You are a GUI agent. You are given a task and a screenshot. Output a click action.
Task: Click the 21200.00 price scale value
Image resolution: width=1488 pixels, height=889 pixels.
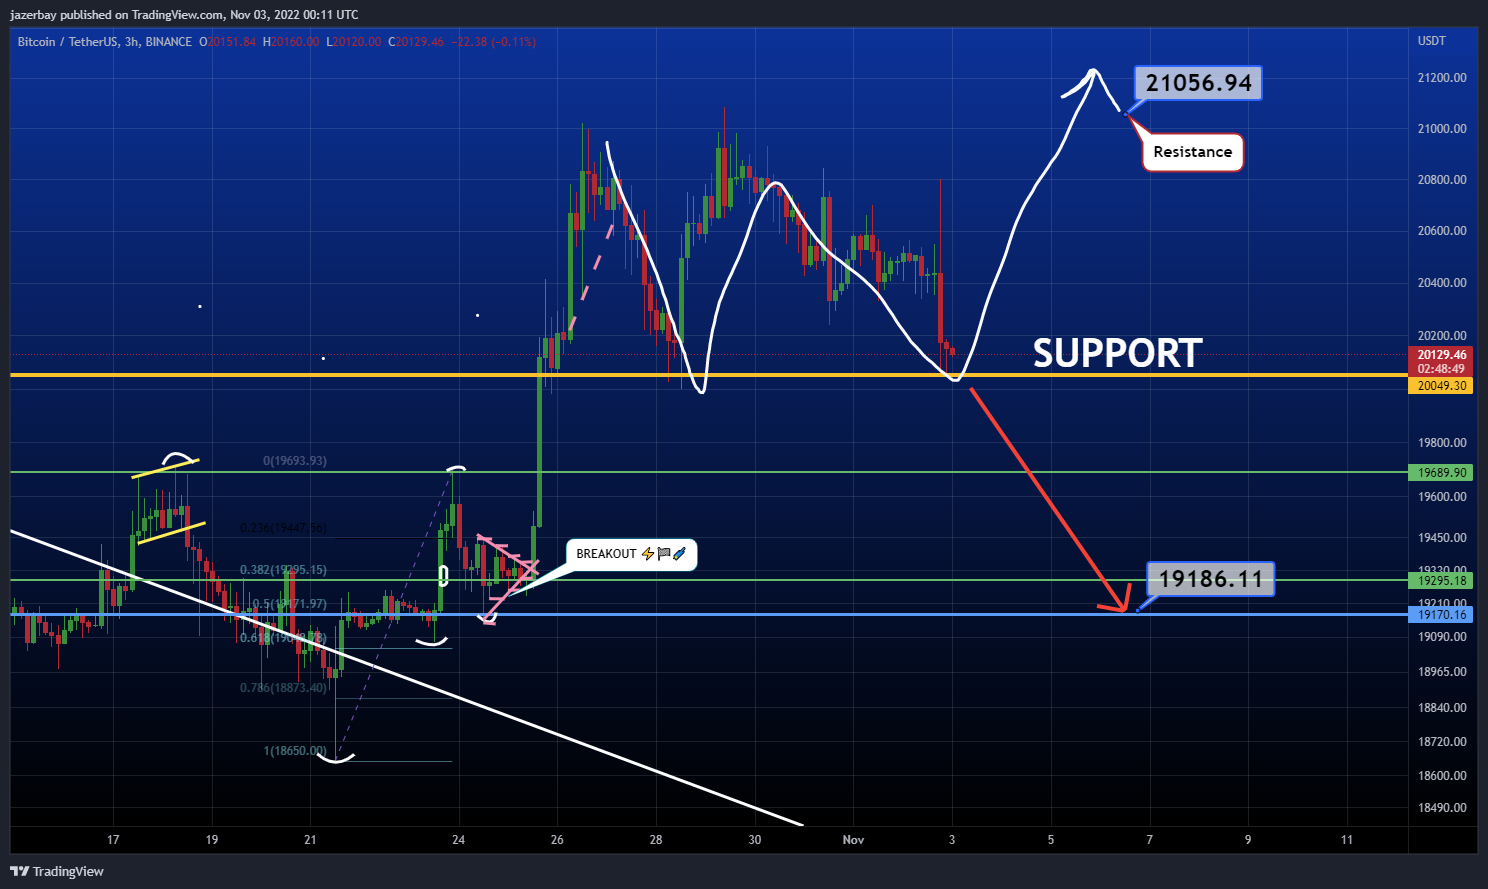click(1442, 78)
